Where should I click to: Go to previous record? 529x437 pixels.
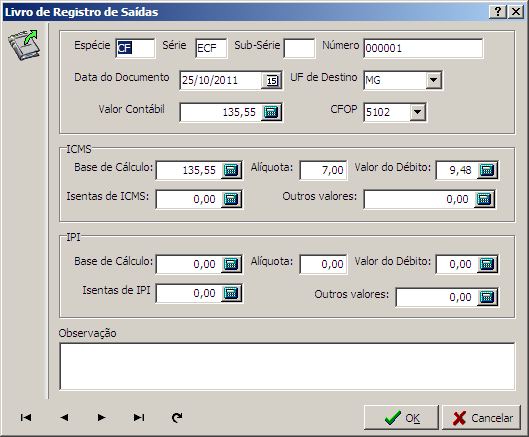tap(64, 417)
